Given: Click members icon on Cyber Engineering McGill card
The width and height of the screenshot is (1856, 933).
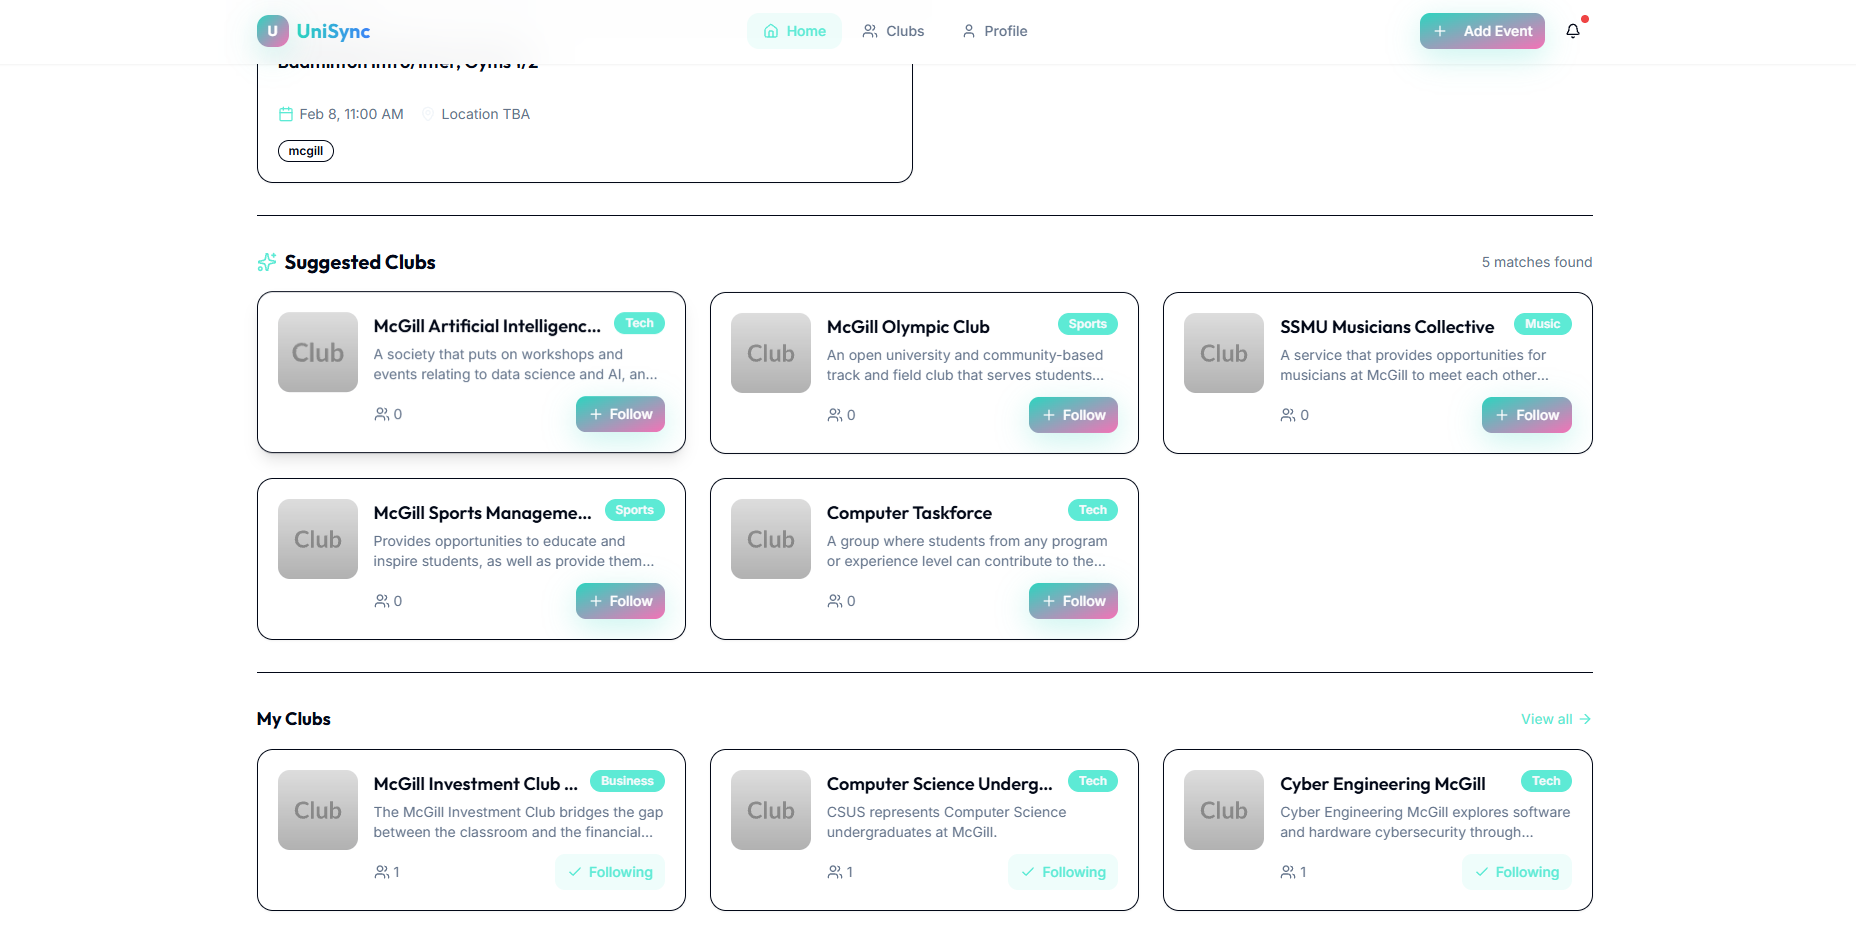Looking at the screenshot, I should pos(1288,872).
